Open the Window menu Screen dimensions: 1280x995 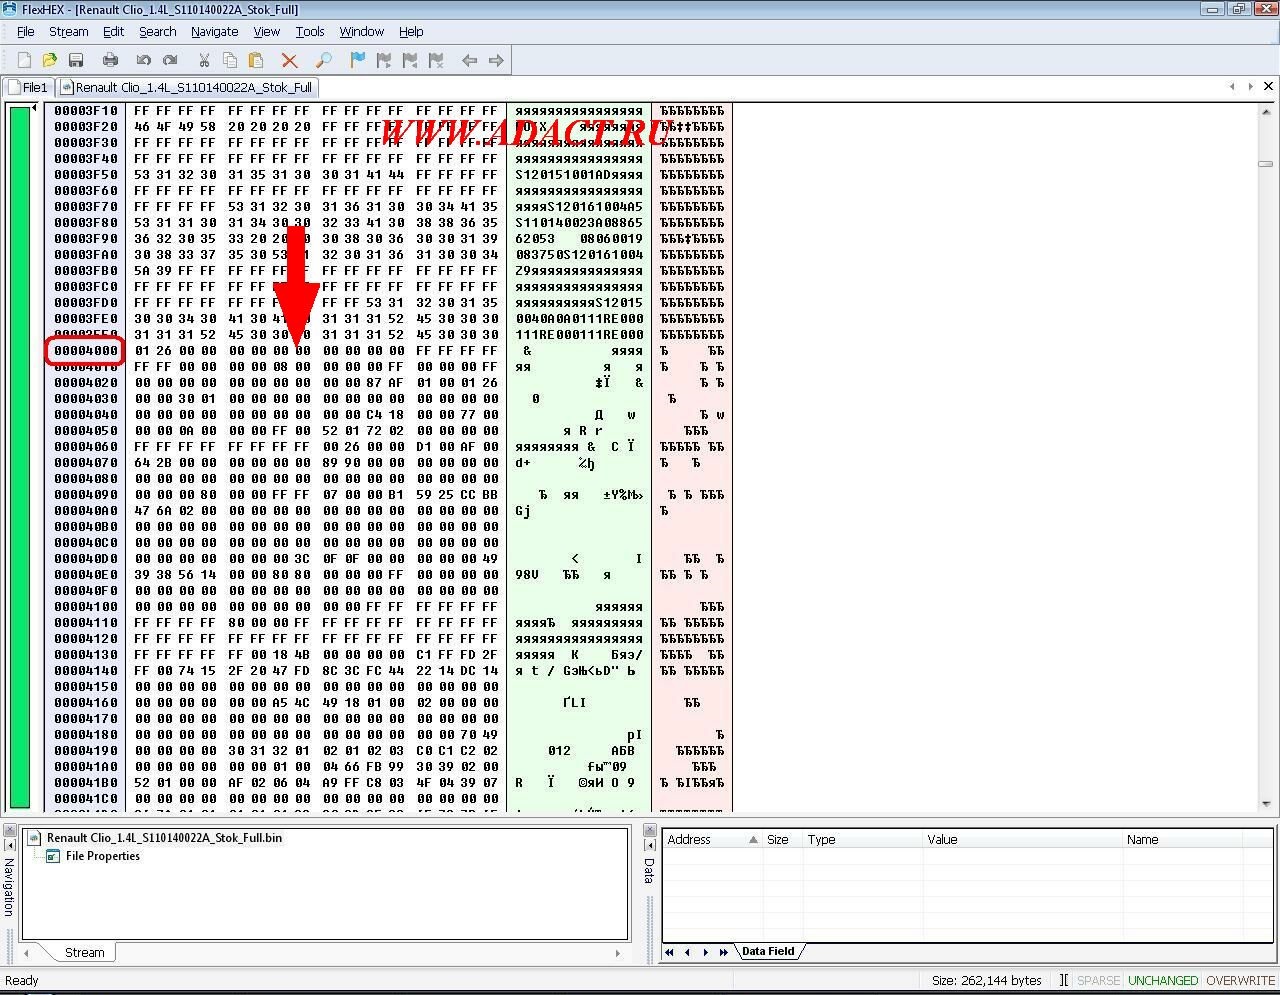[361, 32]
